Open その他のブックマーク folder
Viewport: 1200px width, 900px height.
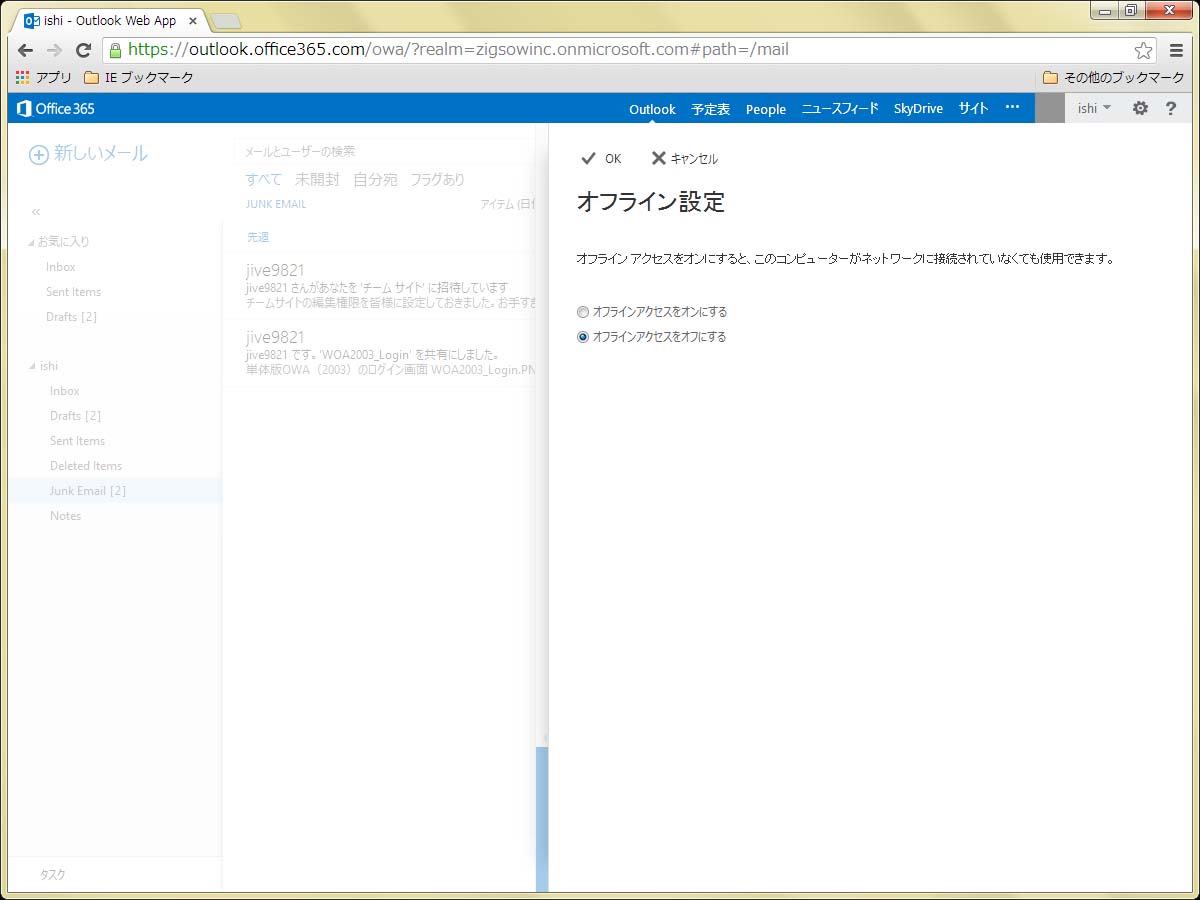pyautogui.click(x=1113, y=77)
